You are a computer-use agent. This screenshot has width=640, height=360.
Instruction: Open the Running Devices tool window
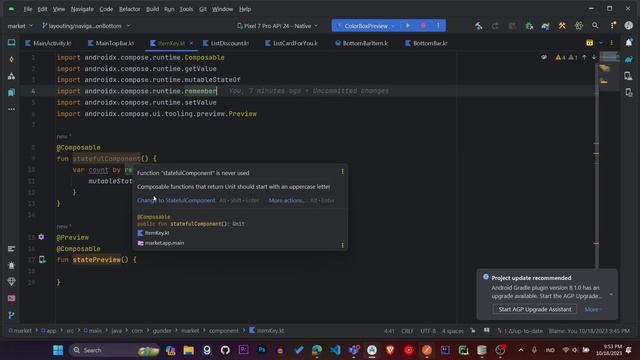[x=629, y=93]
